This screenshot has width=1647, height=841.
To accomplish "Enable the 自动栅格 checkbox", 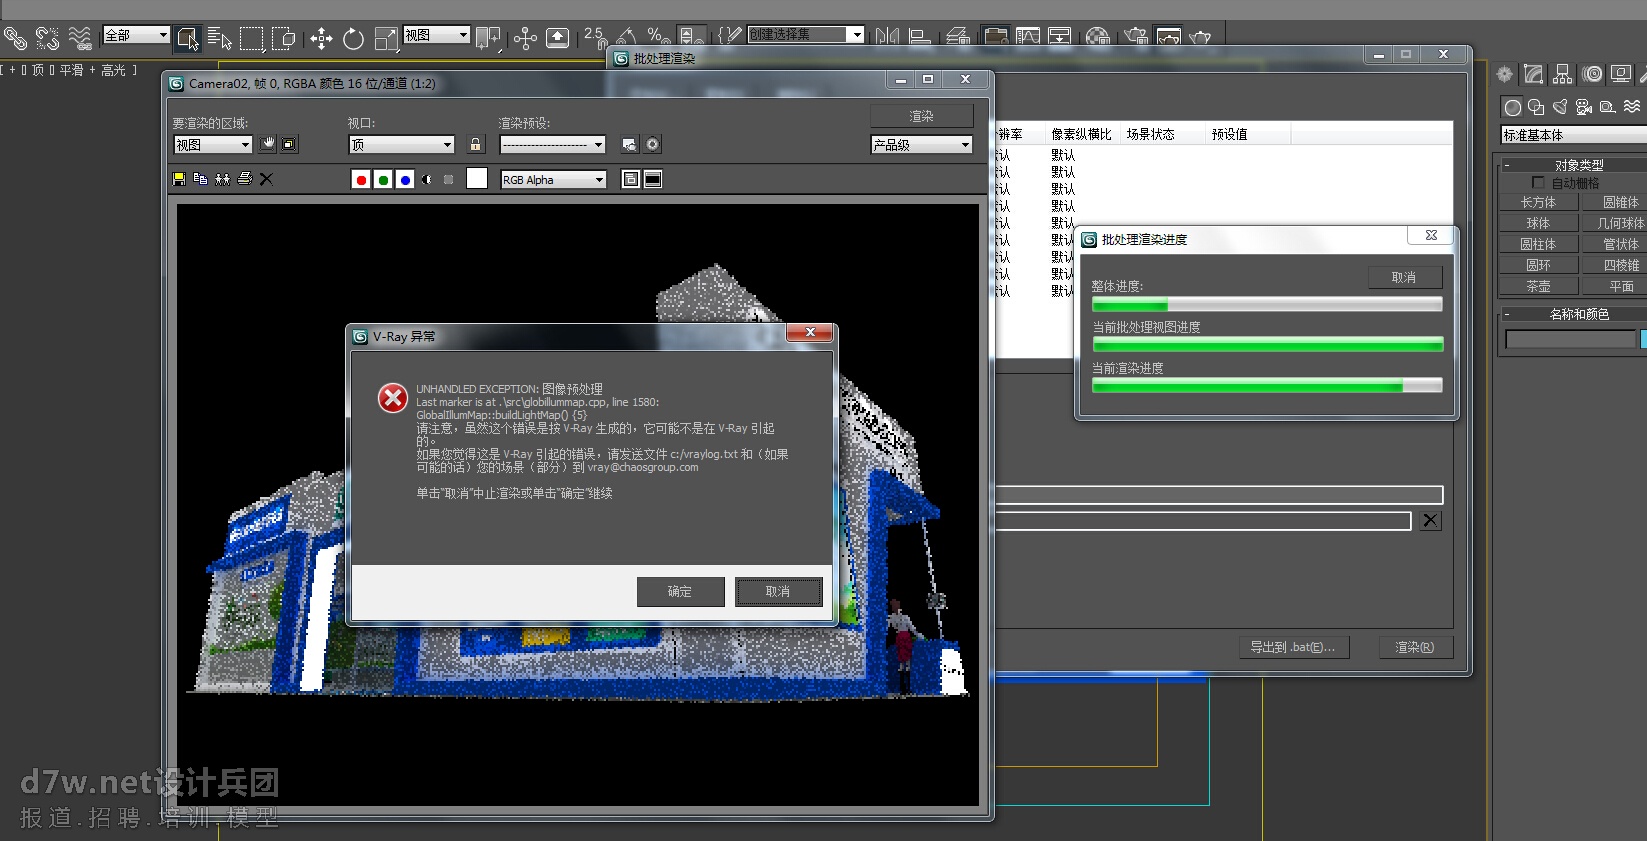I will pyautogui.click(x=1538, y=183).
